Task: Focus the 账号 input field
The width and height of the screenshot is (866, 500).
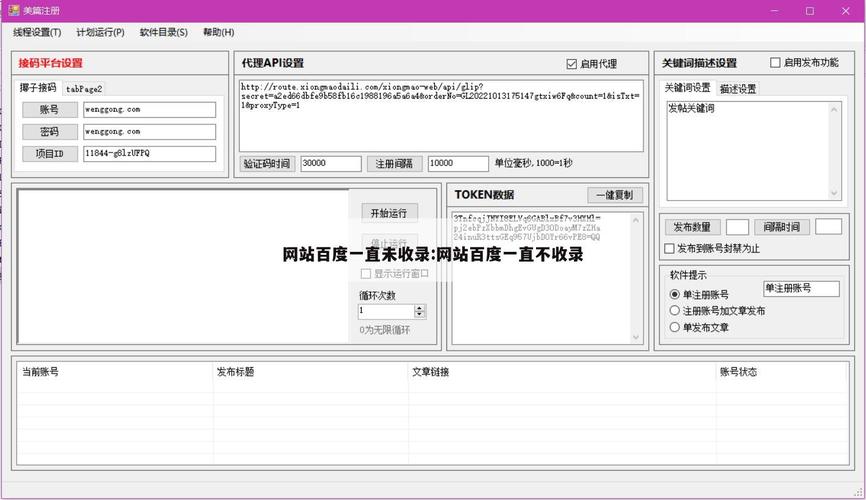Action: pyautogui.click(x=149, y=109)
